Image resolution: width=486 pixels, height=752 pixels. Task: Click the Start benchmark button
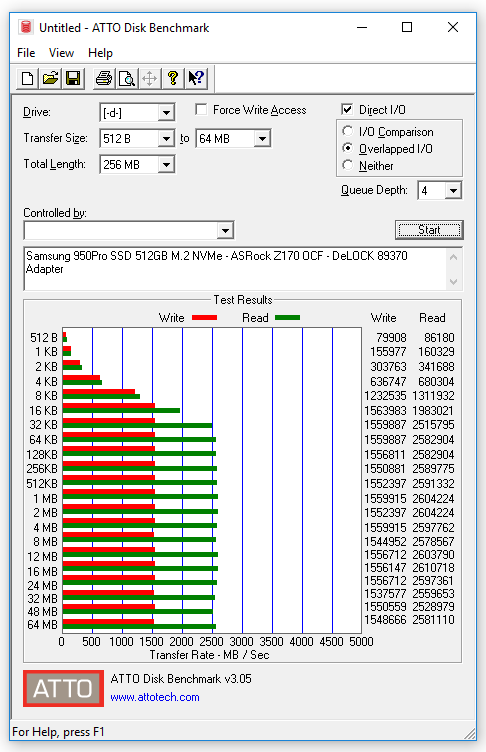point(429,230)
